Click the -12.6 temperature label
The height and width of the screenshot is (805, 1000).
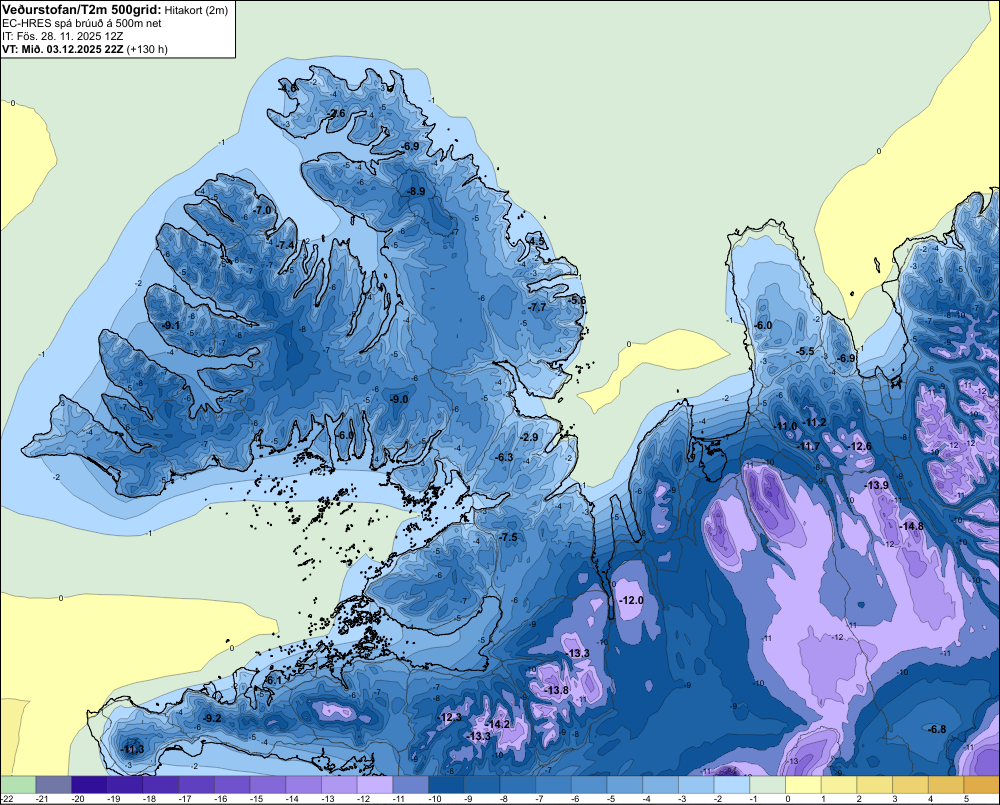click(860, 446)
